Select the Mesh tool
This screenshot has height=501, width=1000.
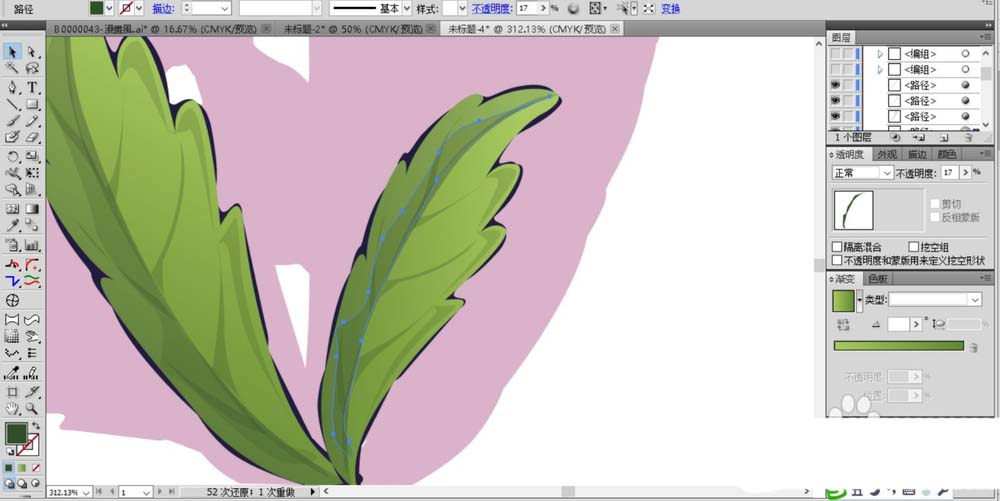(12, 208)
